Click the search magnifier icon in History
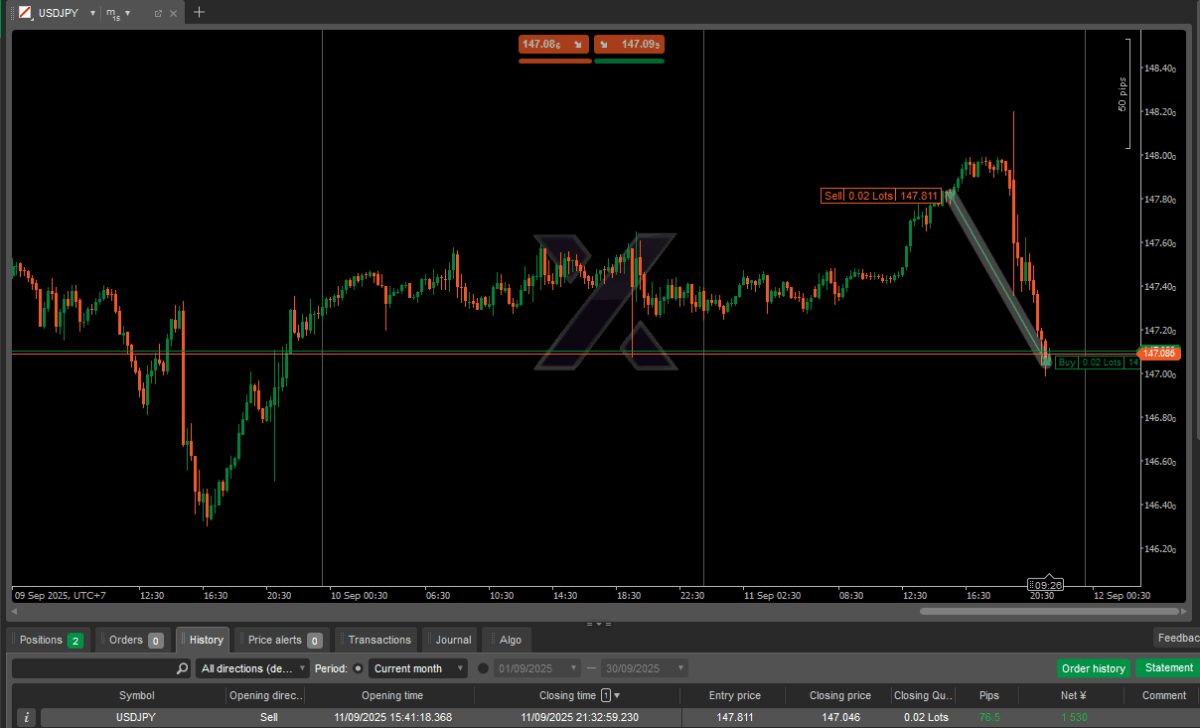The width and height of the screenshot is (1200, 728). tap(182, 668)
